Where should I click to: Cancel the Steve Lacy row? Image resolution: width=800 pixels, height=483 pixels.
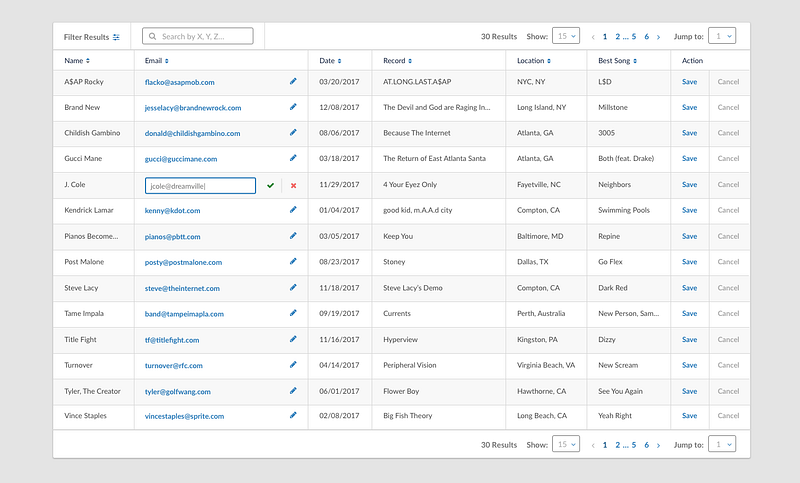(x=728, y=288)
